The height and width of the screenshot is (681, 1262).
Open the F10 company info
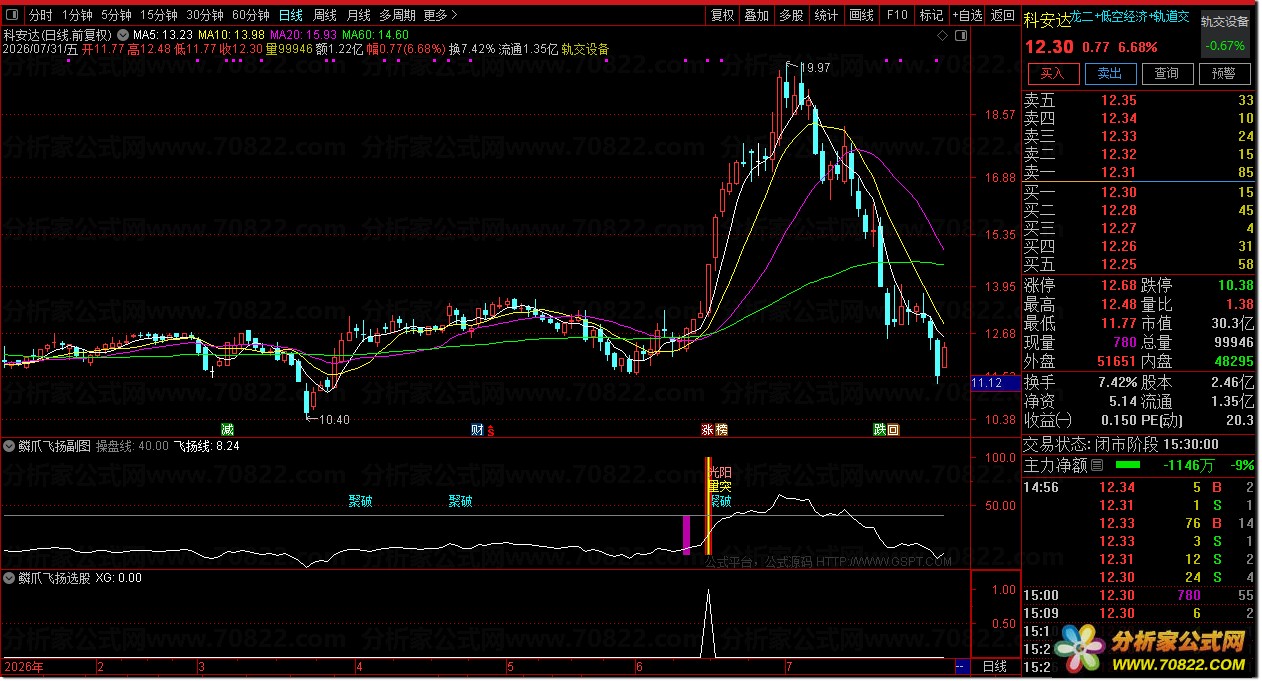897,15
